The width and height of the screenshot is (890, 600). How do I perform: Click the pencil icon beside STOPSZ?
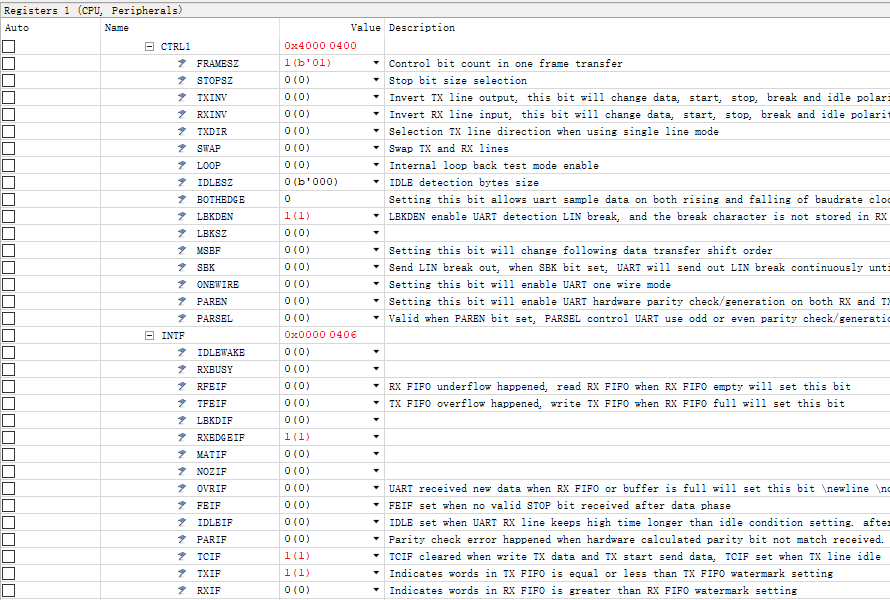(x=182, y=80)
